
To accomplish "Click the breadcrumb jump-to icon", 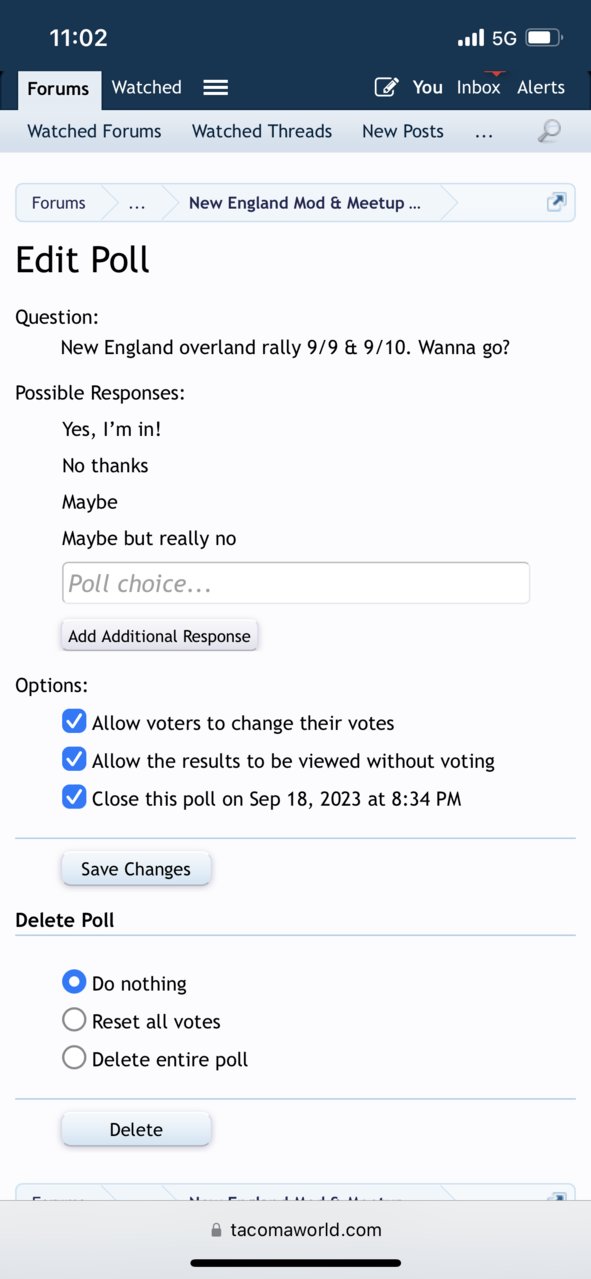I will click(x=557, y=202).
